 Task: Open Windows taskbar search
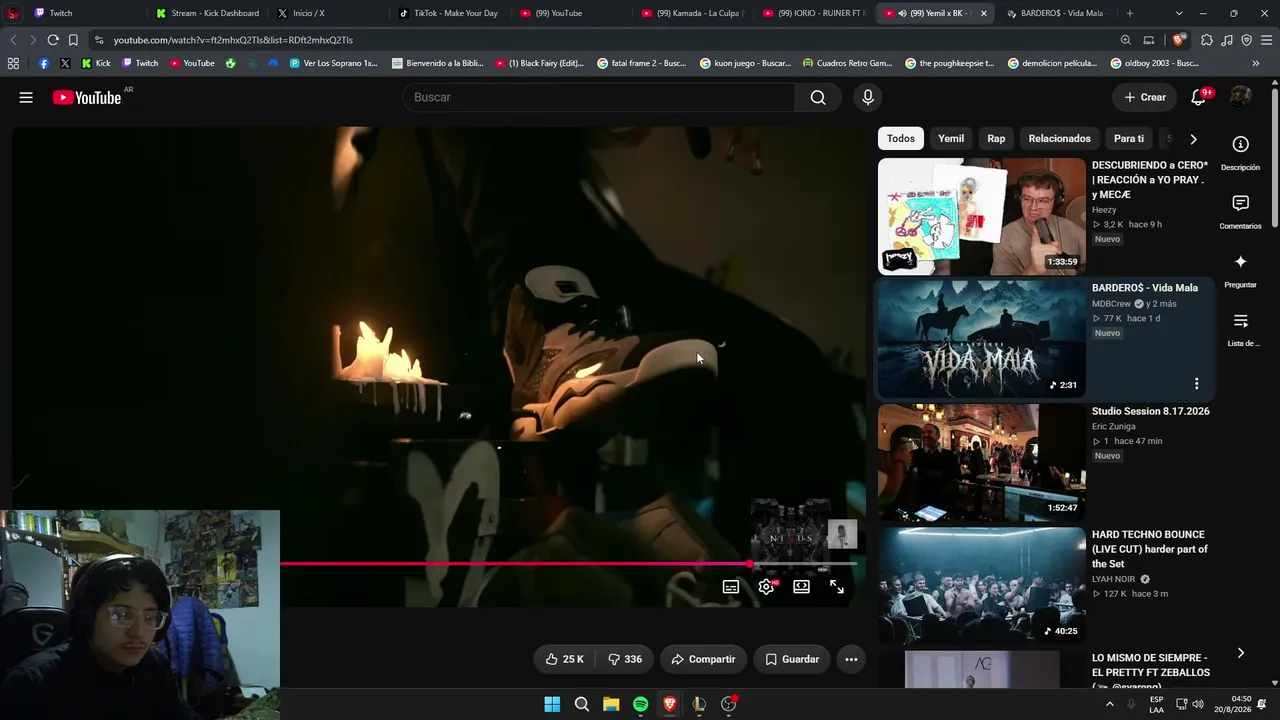(581, 704)
